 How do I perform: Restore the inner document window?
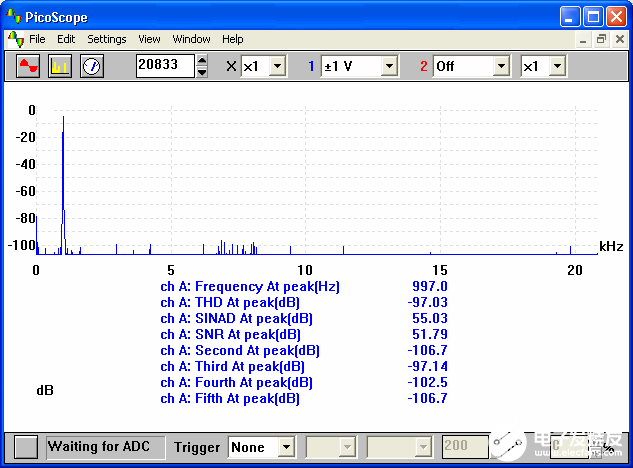[601, 40]
